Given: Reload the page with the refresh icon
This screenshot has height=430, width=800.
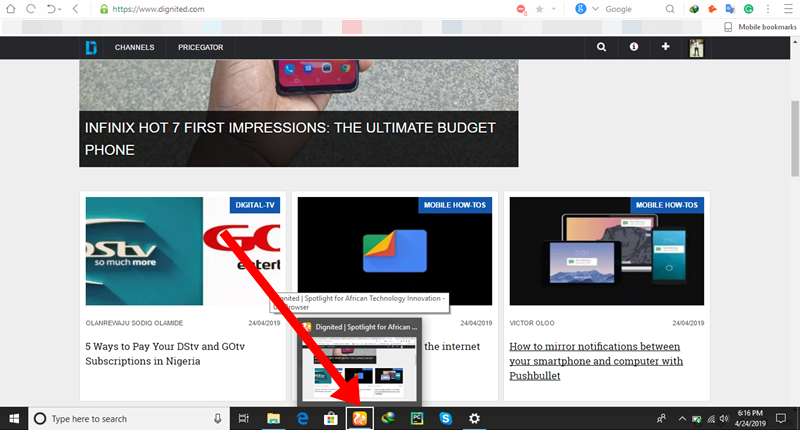Looking at the screenshot, I should point(31,9).
